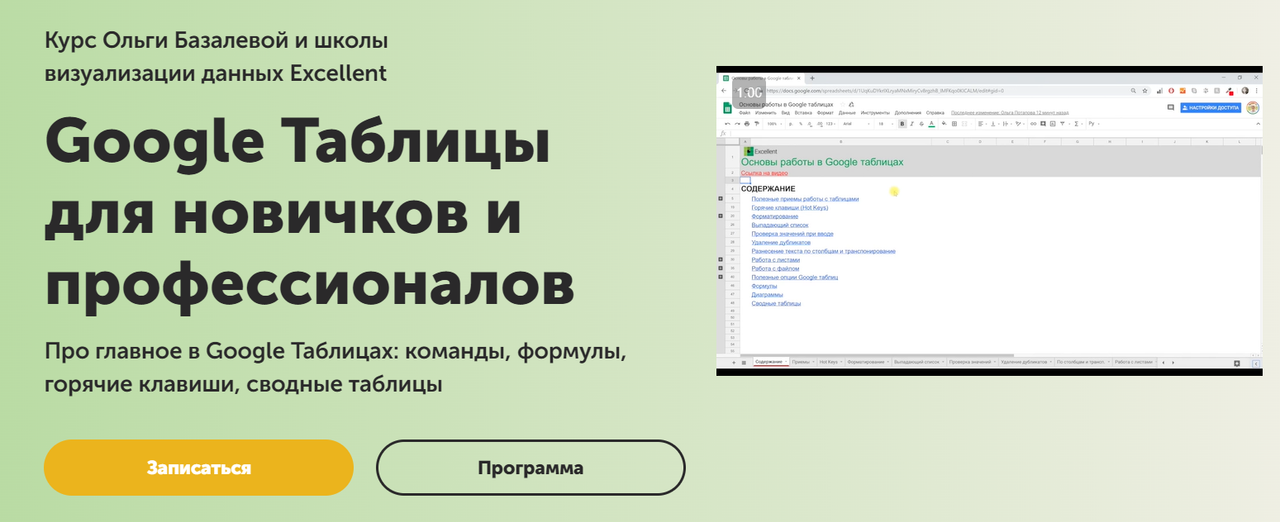Open the Инструменты menu
1280x522 pixels.
875,113
